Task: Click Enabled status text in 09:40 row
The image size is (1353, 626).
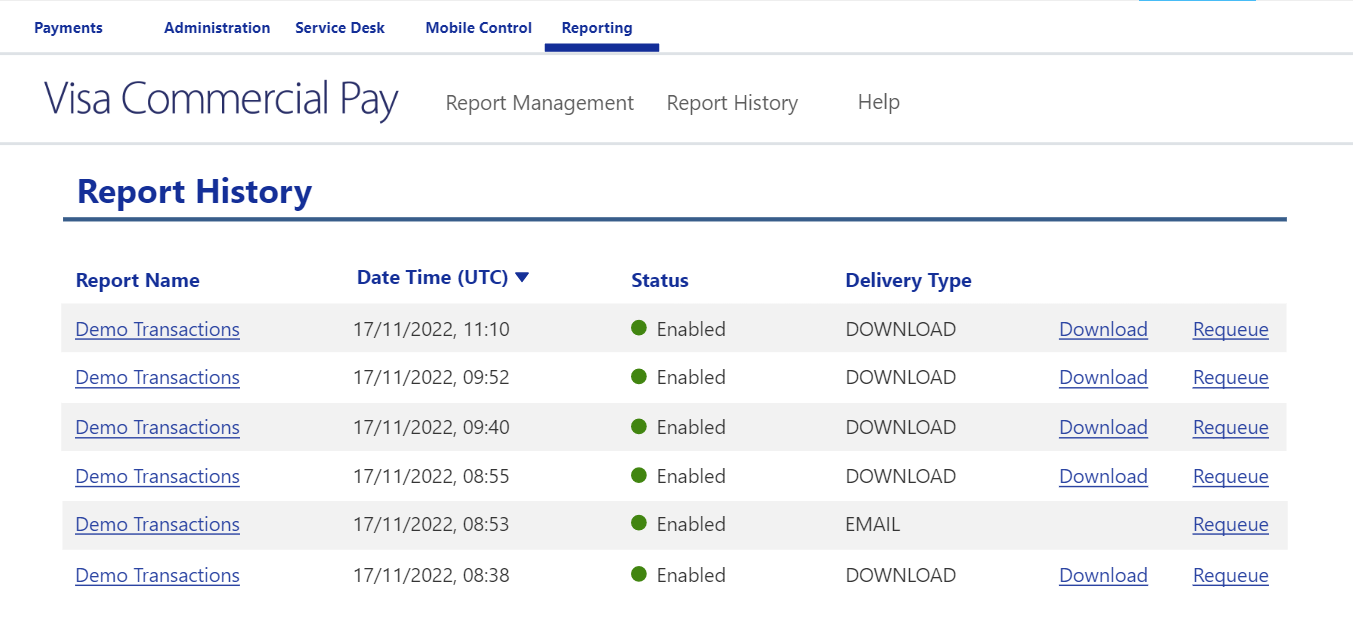Action: [691, 427]
